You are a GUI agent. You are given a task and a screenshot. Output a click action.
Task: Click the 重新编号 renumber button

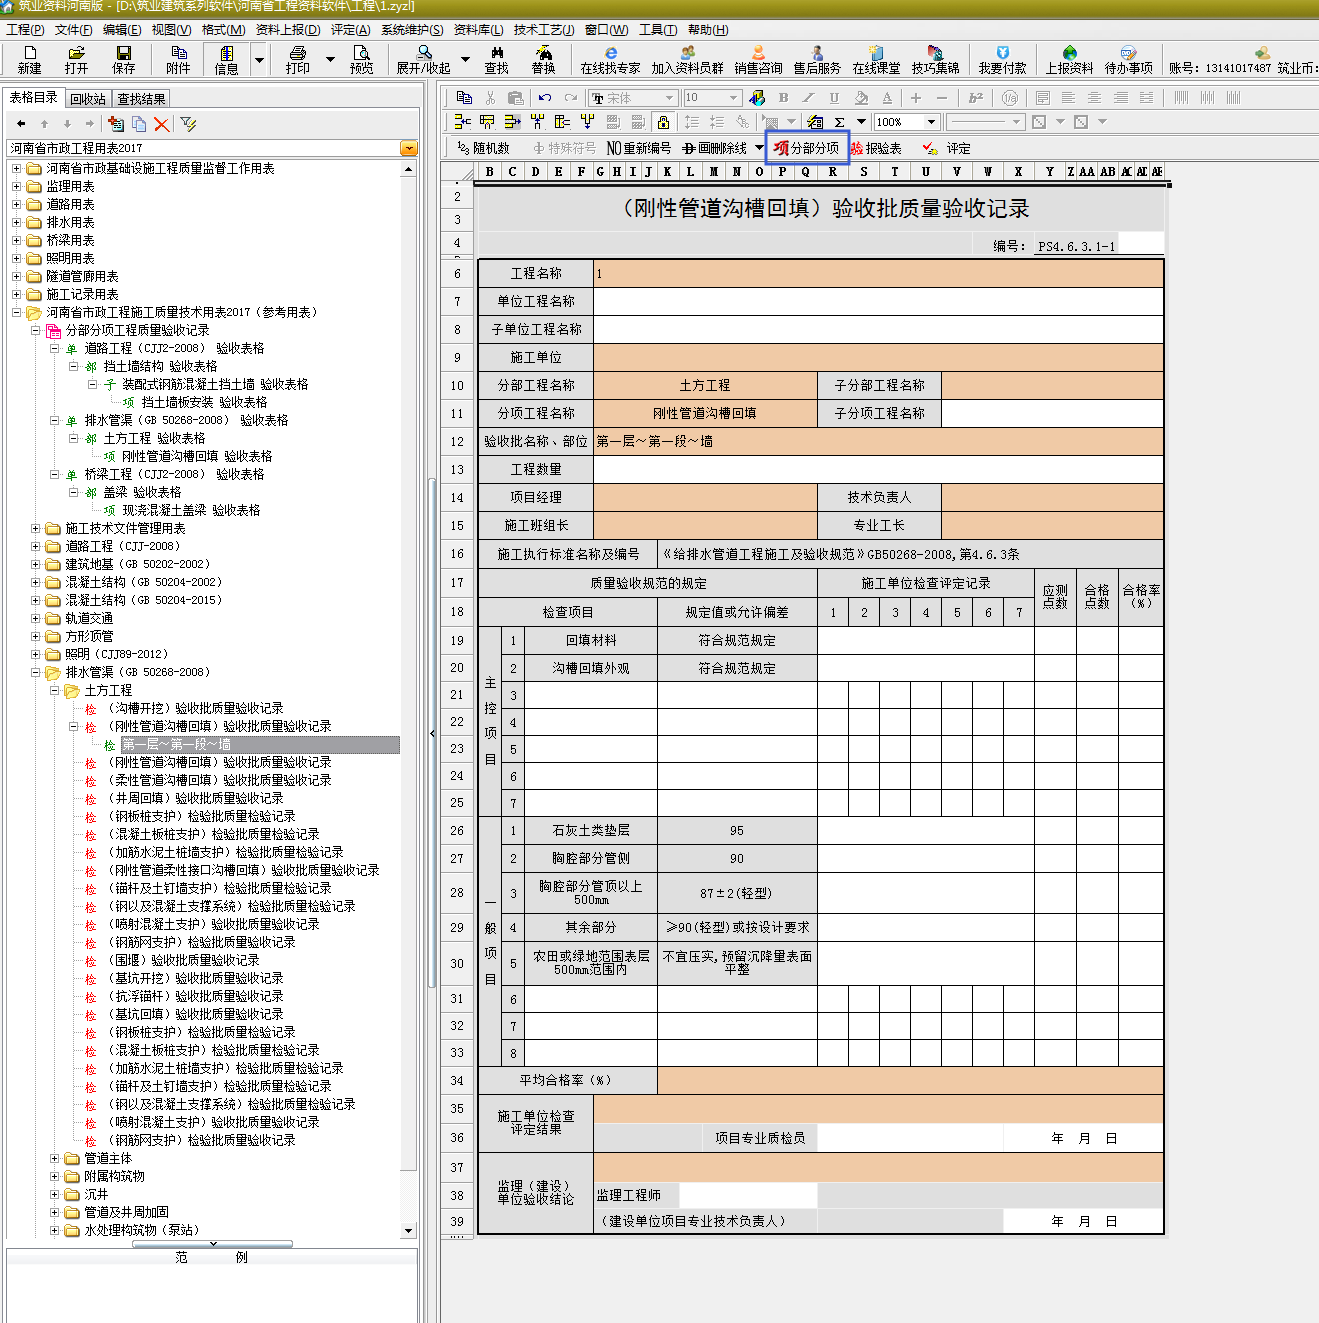(x=639, y=148)
